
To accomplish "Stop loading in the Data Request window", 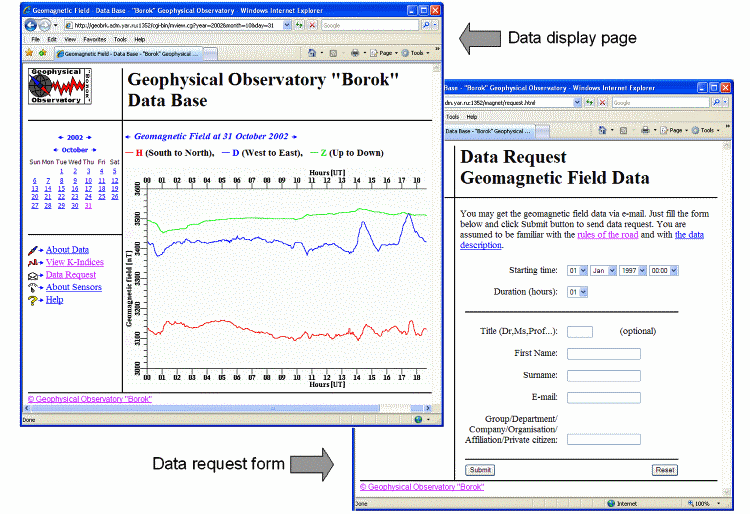I will [x=602, y=102].
